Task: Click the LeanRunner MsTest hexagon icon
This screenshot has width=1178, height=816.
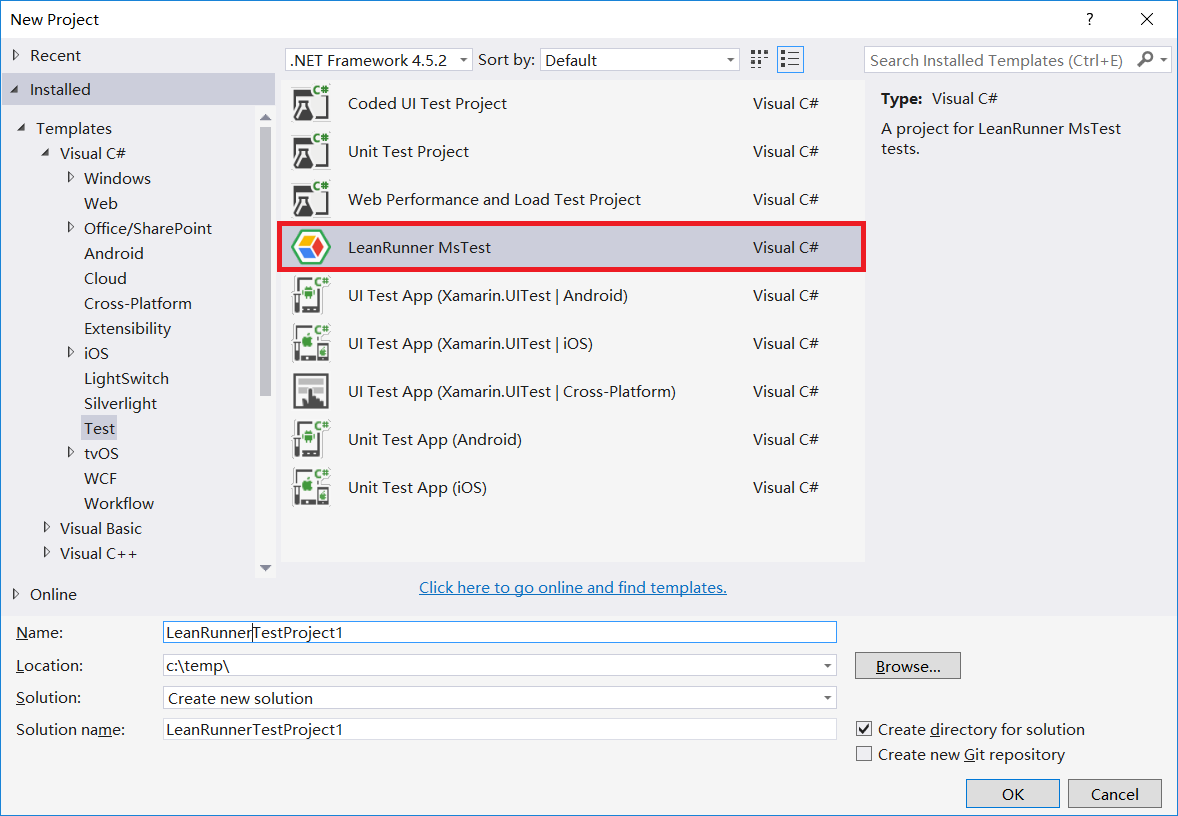Action: point(310,247)
